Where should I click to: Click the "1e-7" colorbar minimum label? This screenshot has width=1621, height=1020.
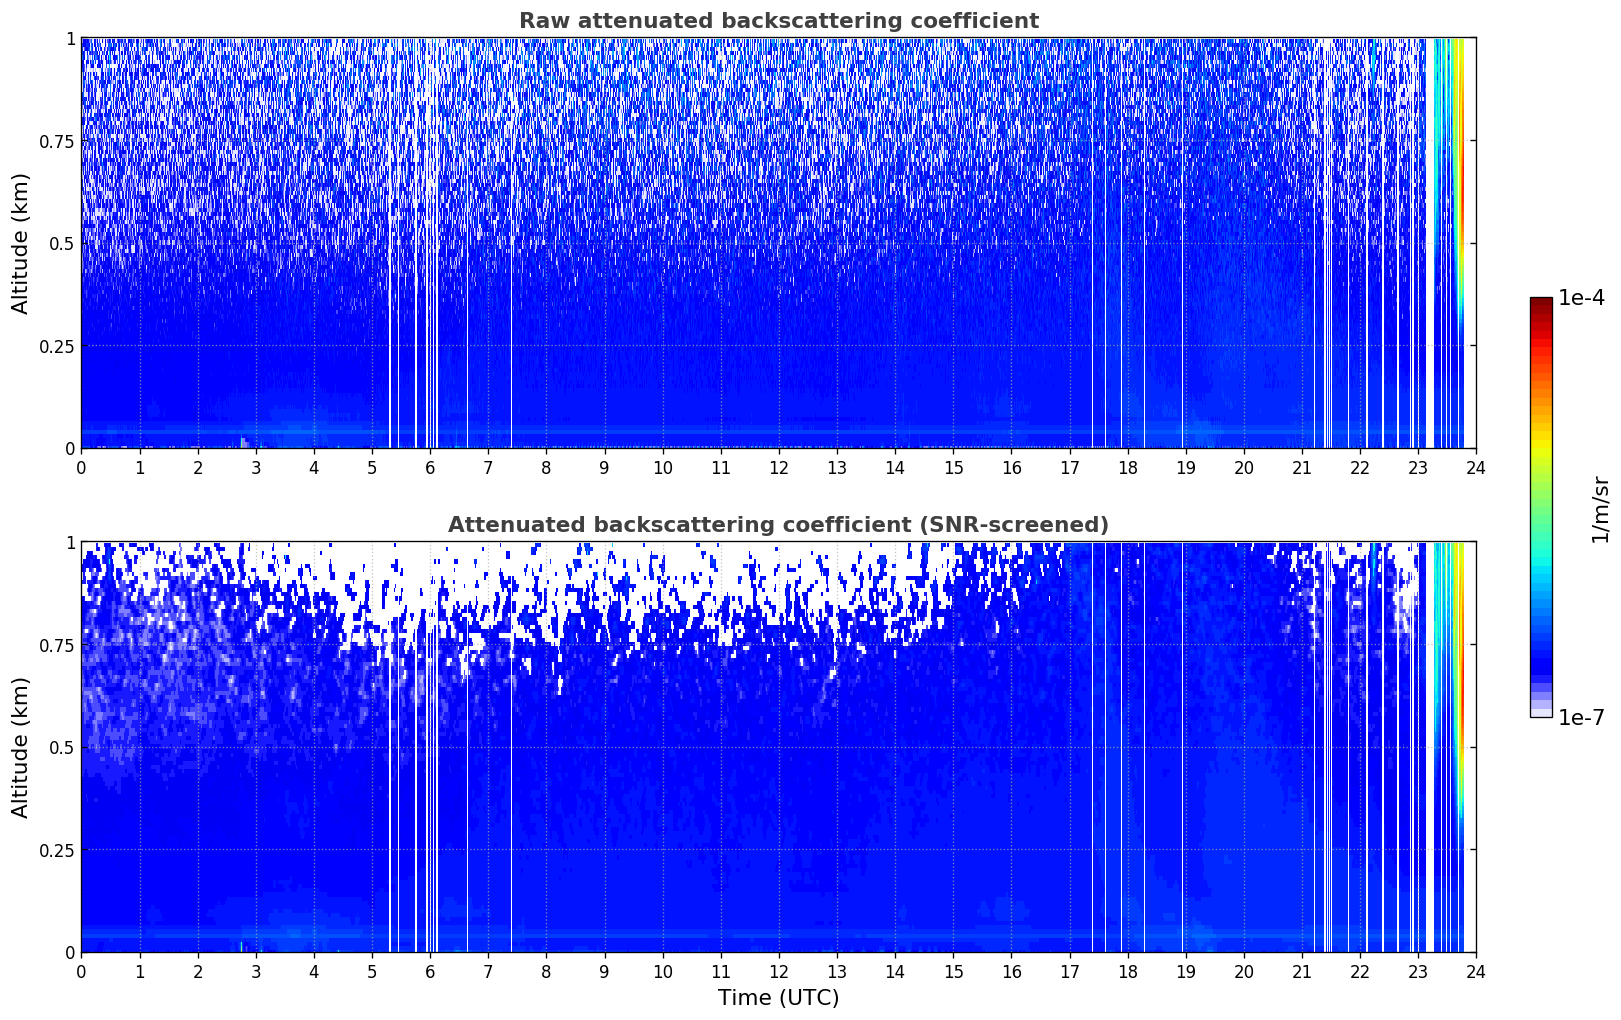pyautogui.click(x=1581, y=717)
